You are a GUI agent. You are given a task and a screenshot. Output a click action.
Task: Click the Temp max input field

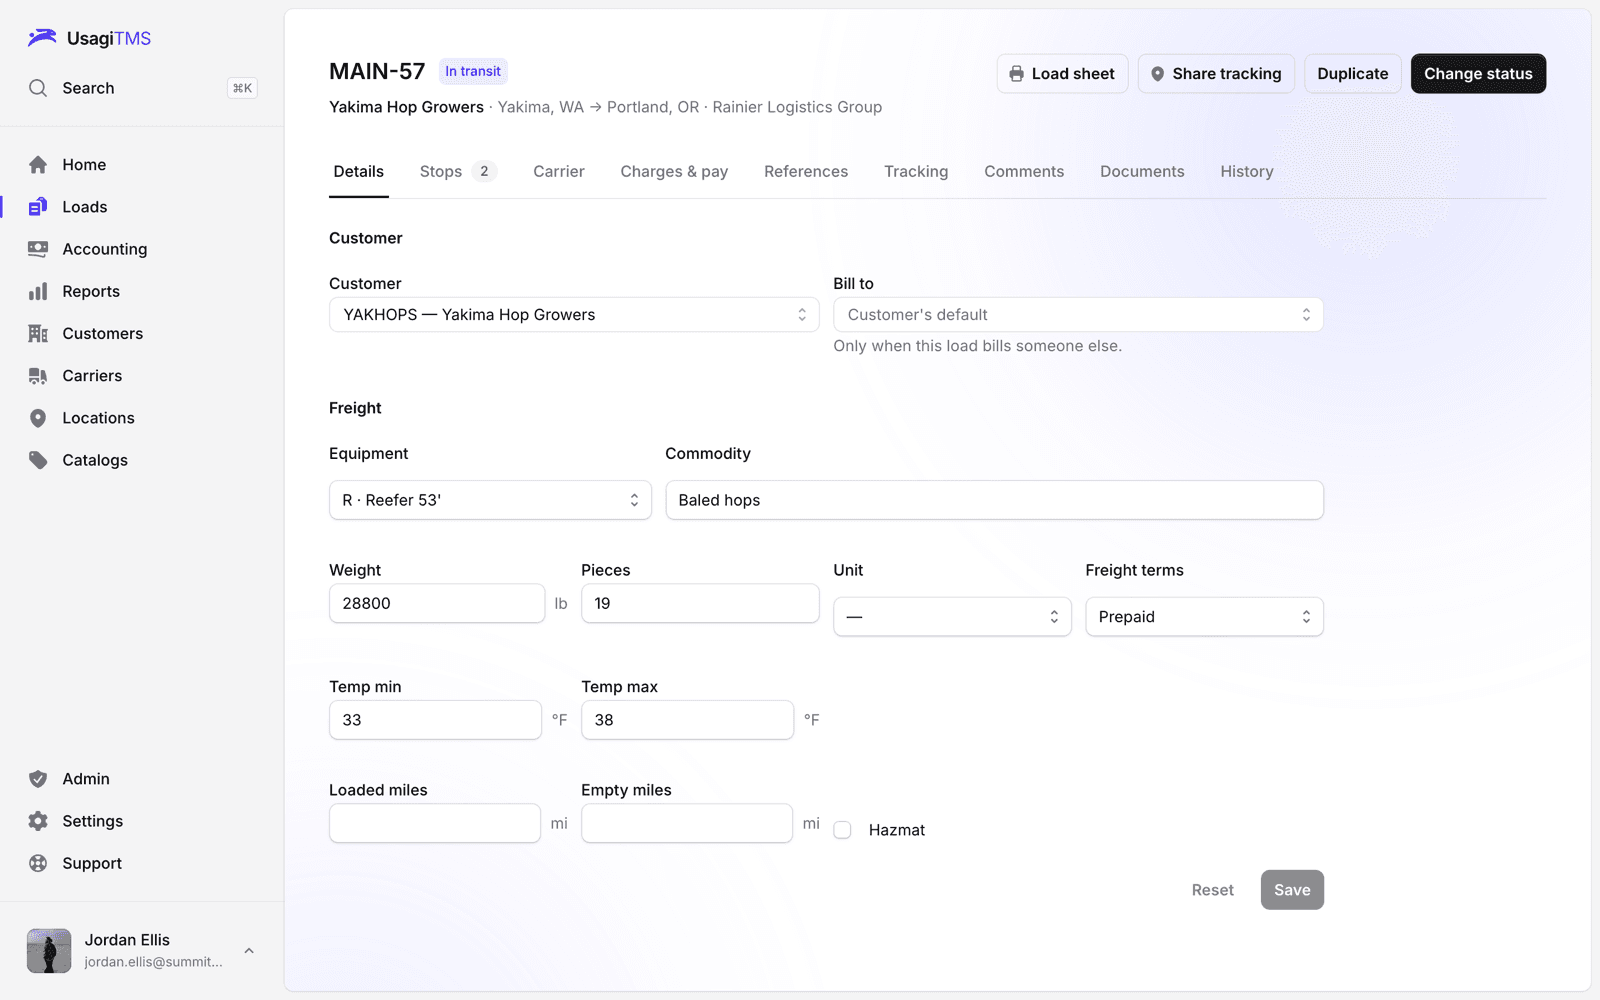[x=687, y=720]
